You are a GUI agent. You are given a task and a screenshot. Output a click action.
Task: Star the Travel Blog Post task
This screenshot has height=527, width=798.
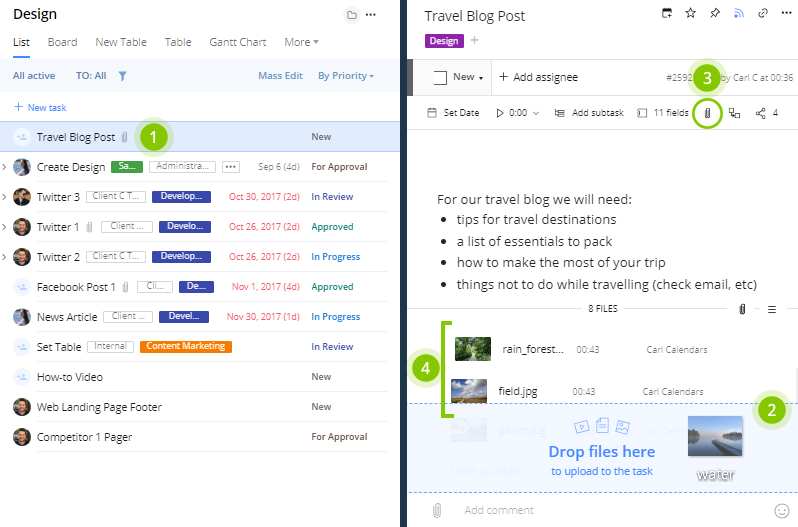coord(691,13)
